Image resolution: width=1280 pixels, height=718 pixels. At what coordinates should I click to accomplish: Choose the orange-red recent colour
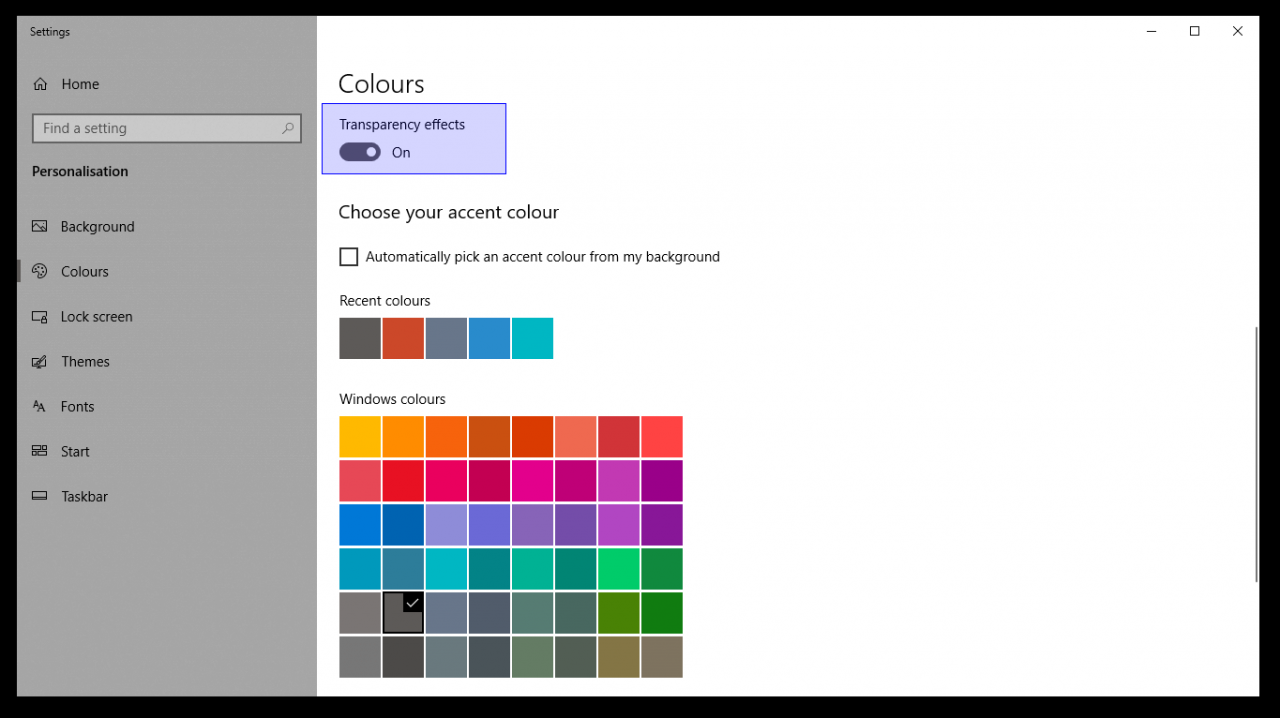tap(403, 338)
